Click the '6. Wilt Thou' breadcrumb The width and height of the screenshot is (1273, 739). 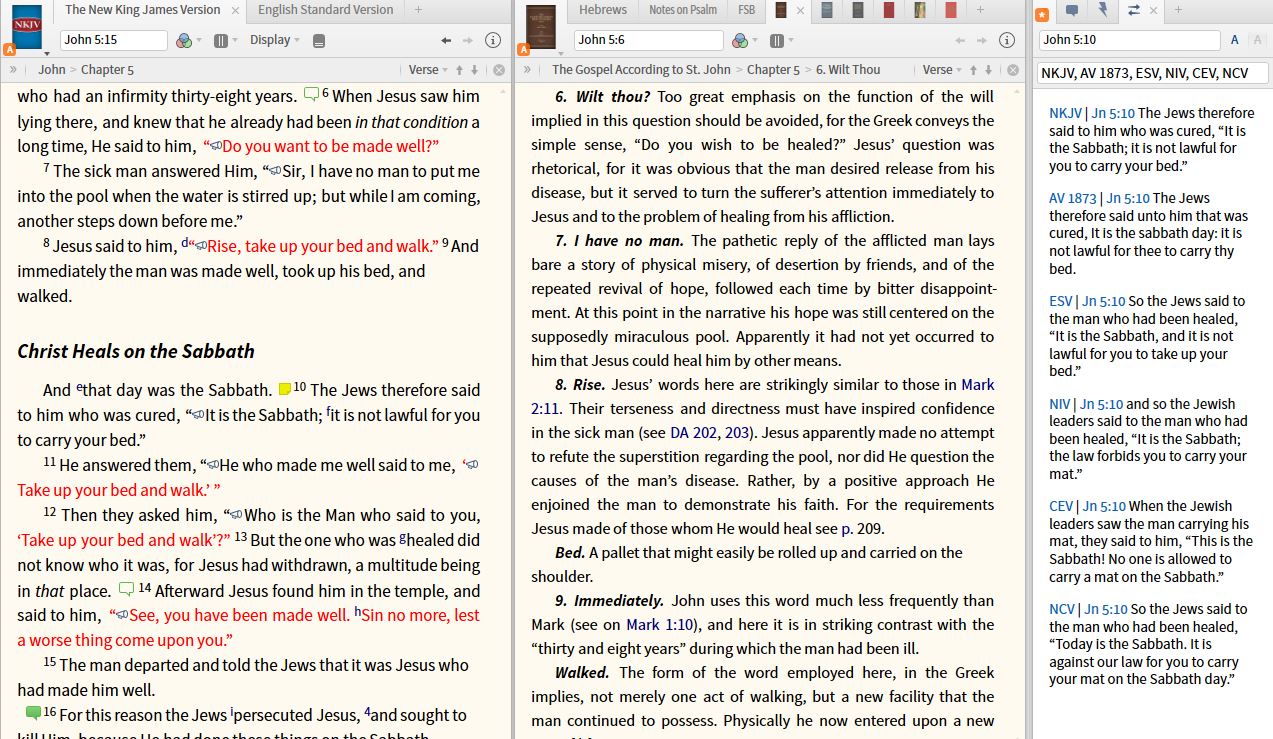848,69
